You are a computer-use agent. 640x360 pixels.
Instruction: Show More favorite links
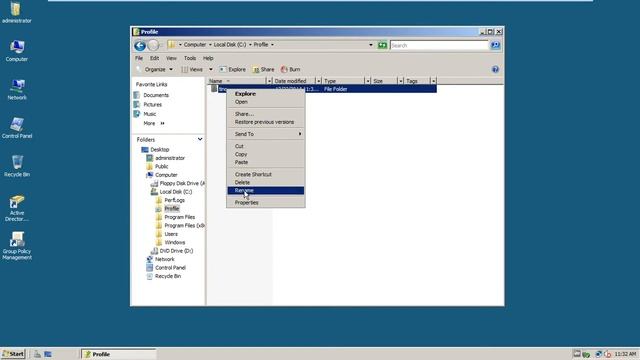153,123
